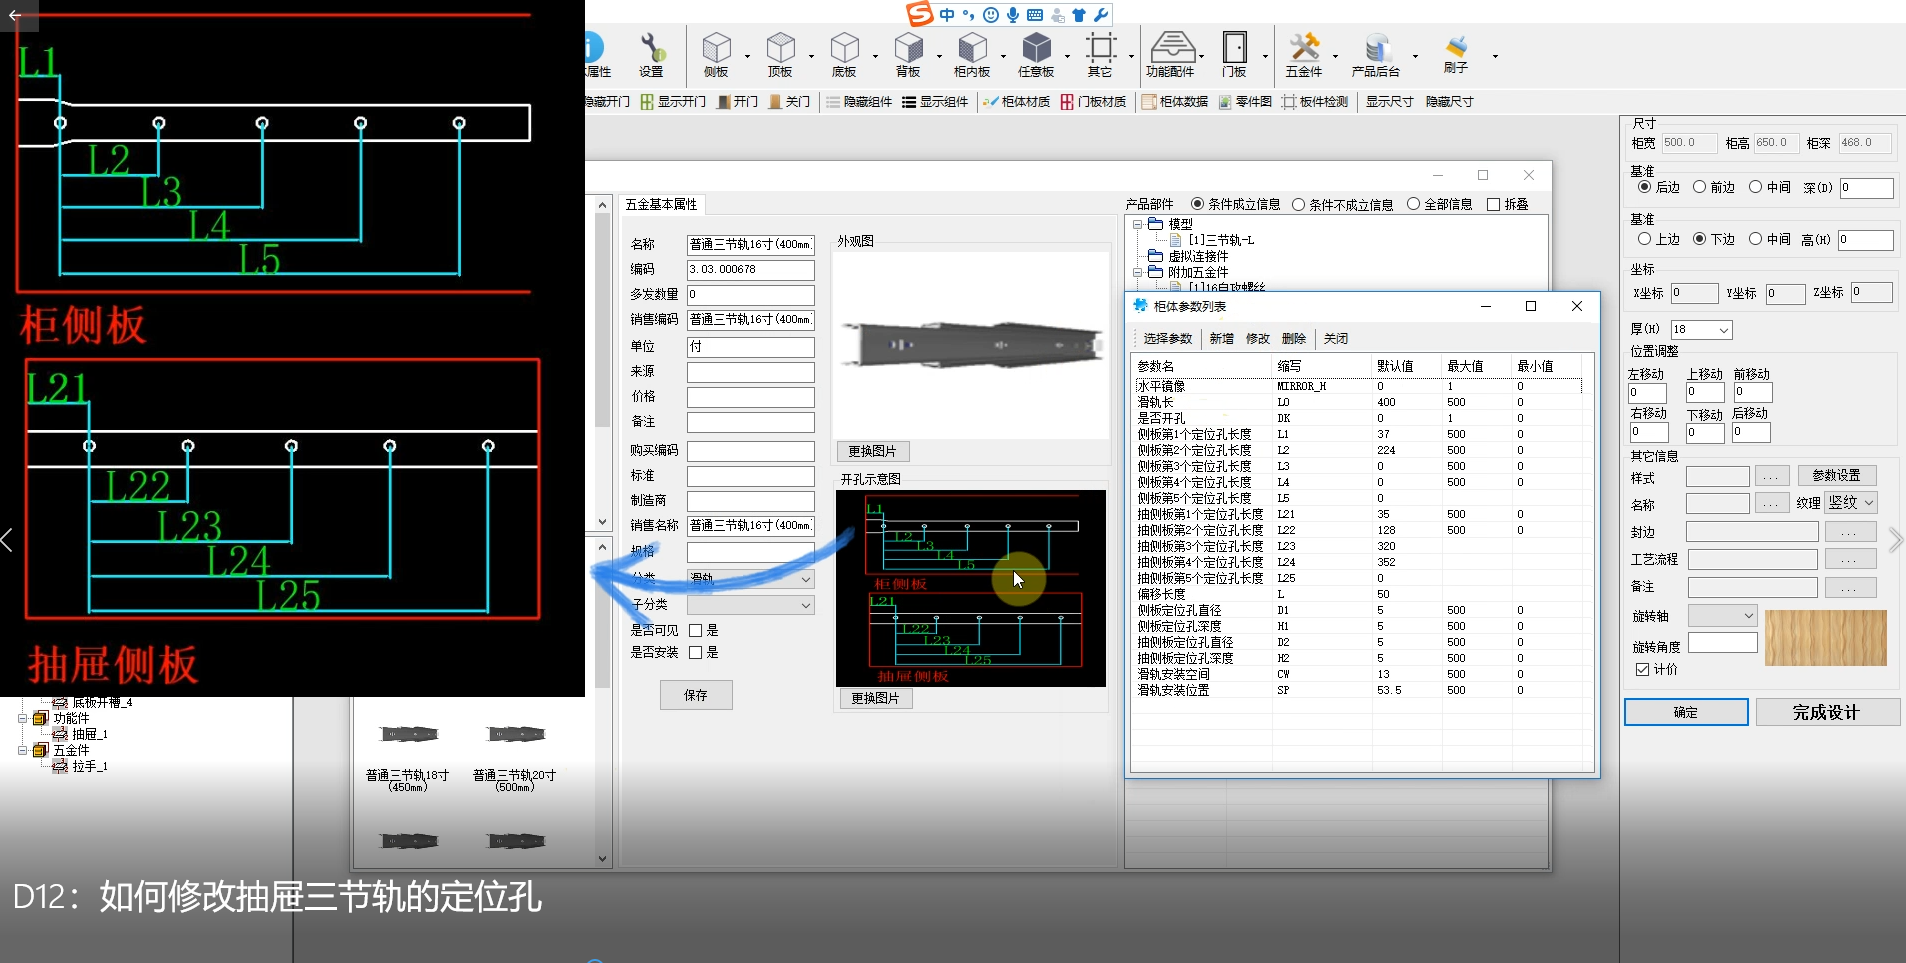Click the wood texture swatch
Viewport: 1906px width, 963px height.
[x=1826, y=638]
